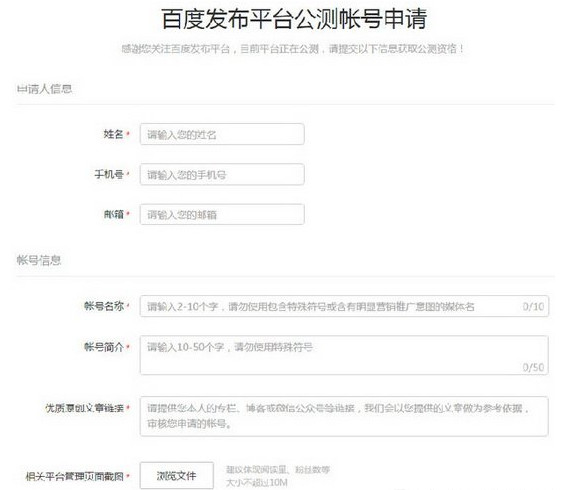Click the upload hint text 大小不超过10M
Image resolution: width=564 pixels, height=490 pixels.
pos(257,482)
